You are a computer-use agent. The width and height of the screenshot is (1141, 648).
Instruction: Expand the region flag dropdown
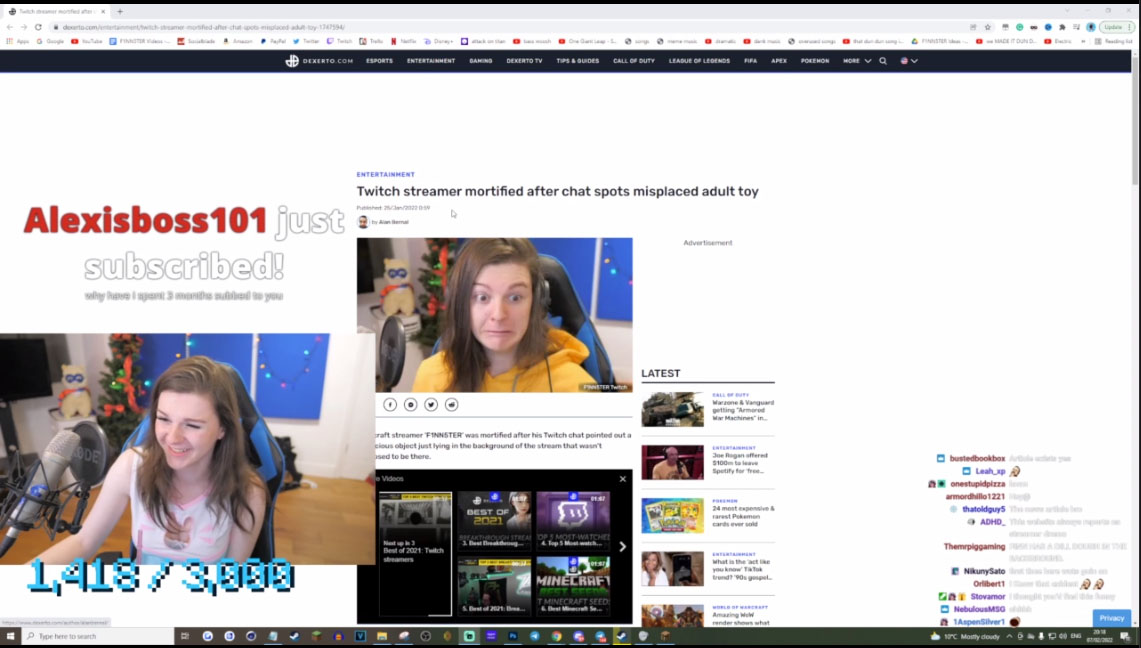pyautogui.click(x=909, y=61)
